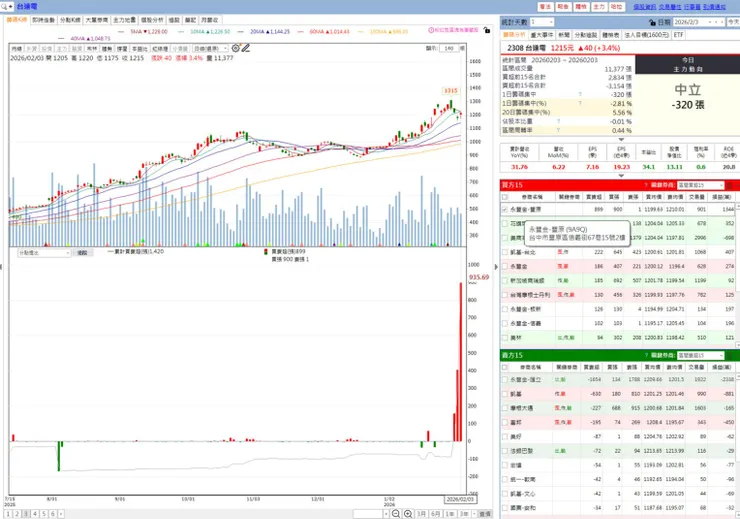740x519 pixels.
Task: Open the 統計天數 dropdown
Action: 541,22
